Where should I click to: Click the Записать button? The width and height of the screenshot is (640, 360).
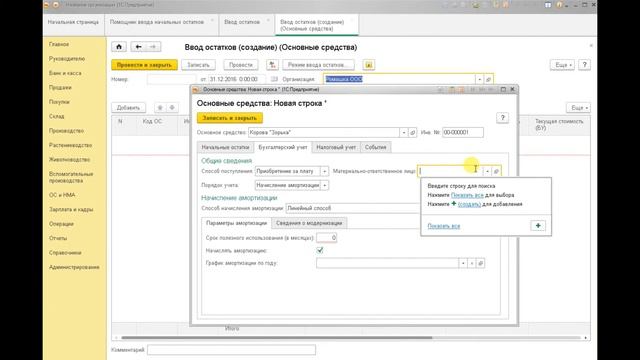[198, 65]
